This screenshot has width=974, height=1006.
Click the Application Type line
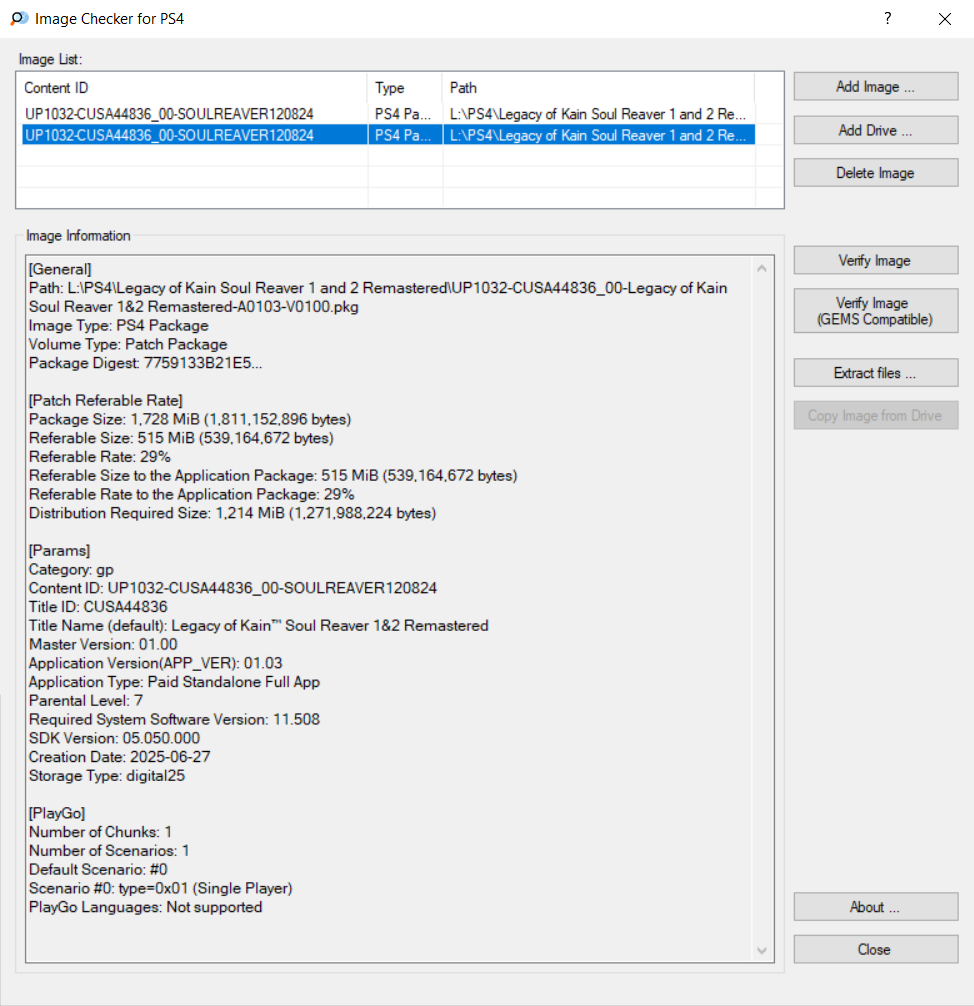175,682
